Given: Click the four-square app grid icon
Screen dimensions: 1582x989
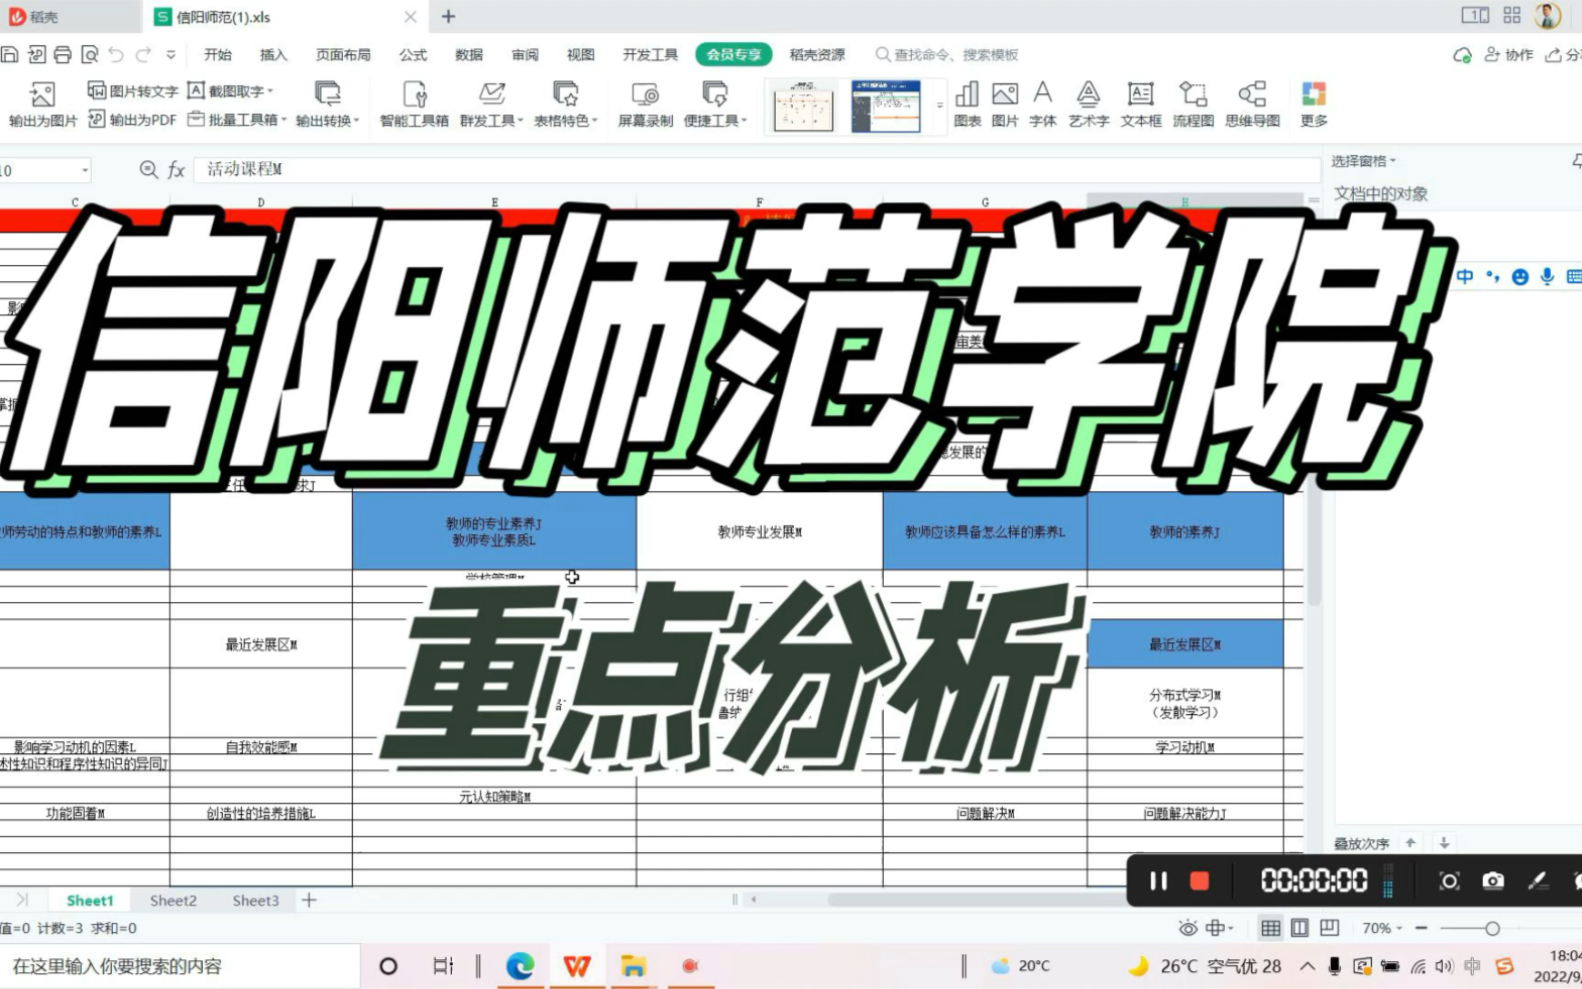Looking at the screenshot, I should point(1512,15).
